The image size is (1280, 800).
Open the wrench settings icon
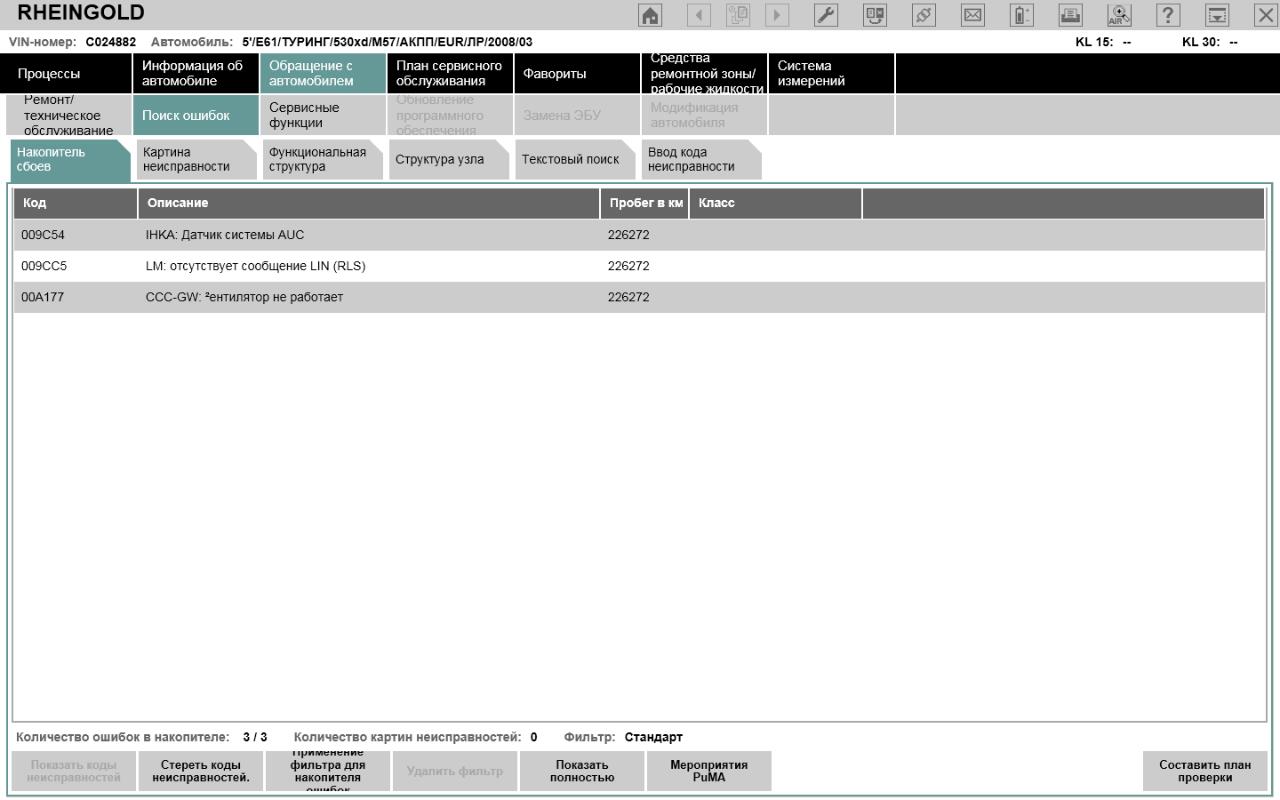pos(827,15)
